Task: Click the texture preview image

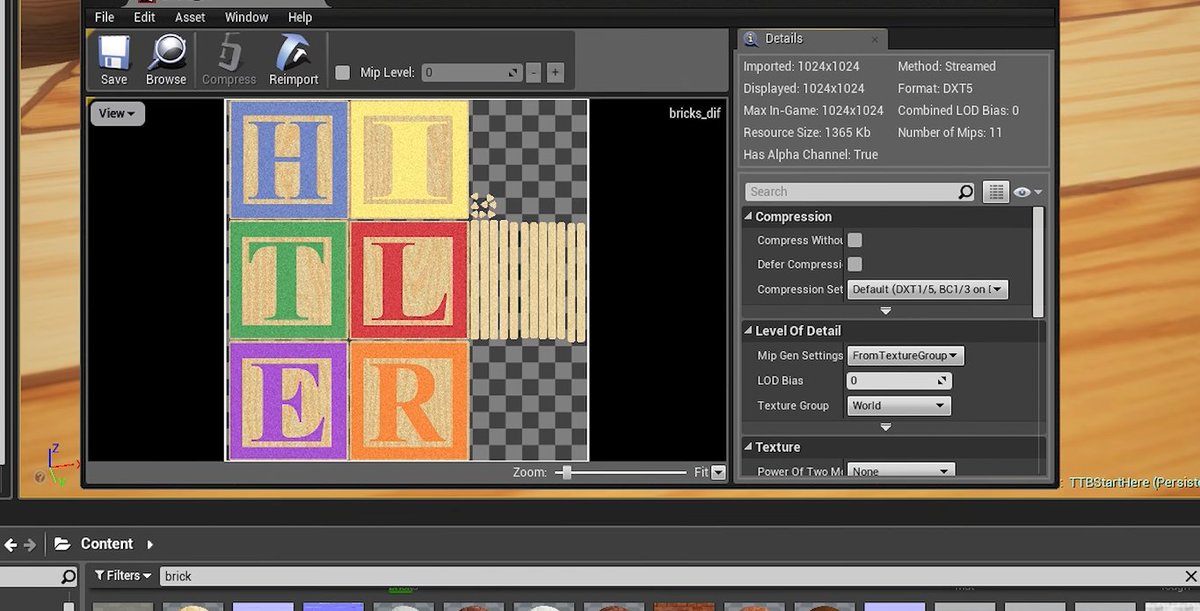Action: (x=407, y=280)
